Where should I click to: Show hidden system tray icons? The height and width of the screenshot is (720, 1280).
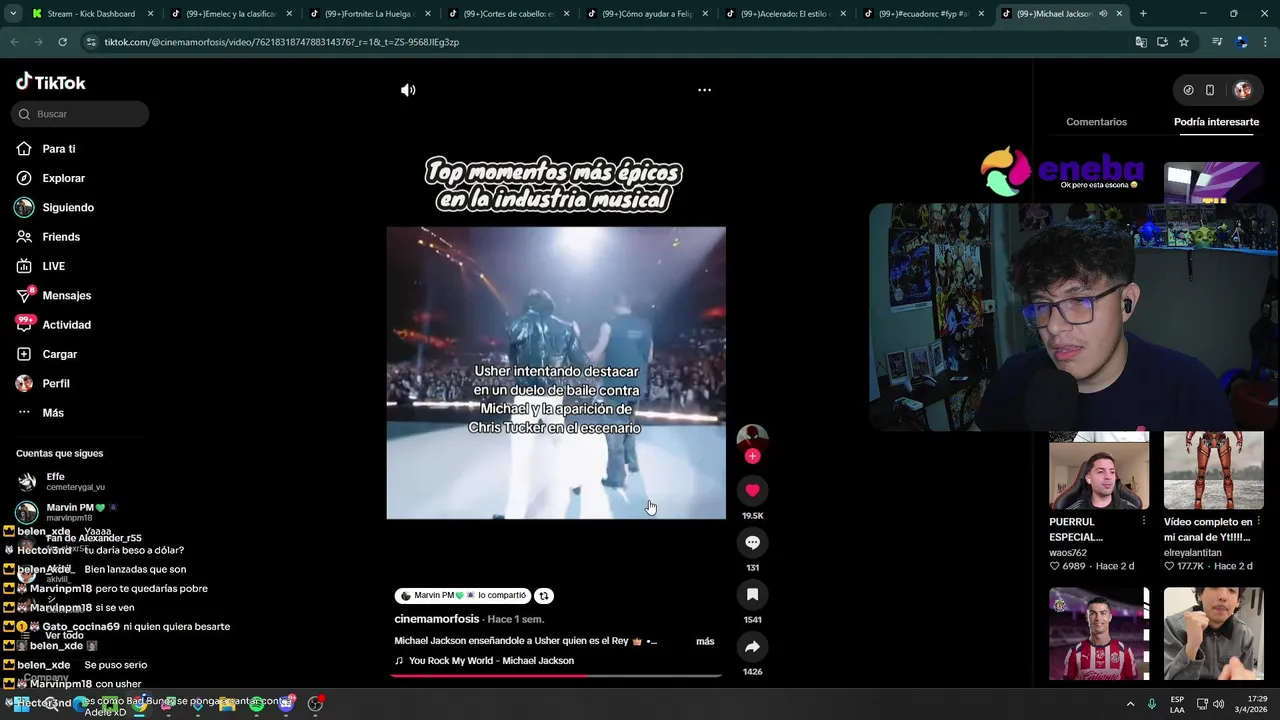1130,704
